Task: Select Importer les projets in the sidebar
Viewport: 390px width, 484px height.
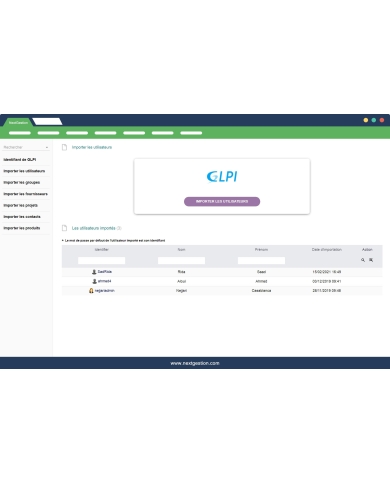Action: tap(20, 205)
